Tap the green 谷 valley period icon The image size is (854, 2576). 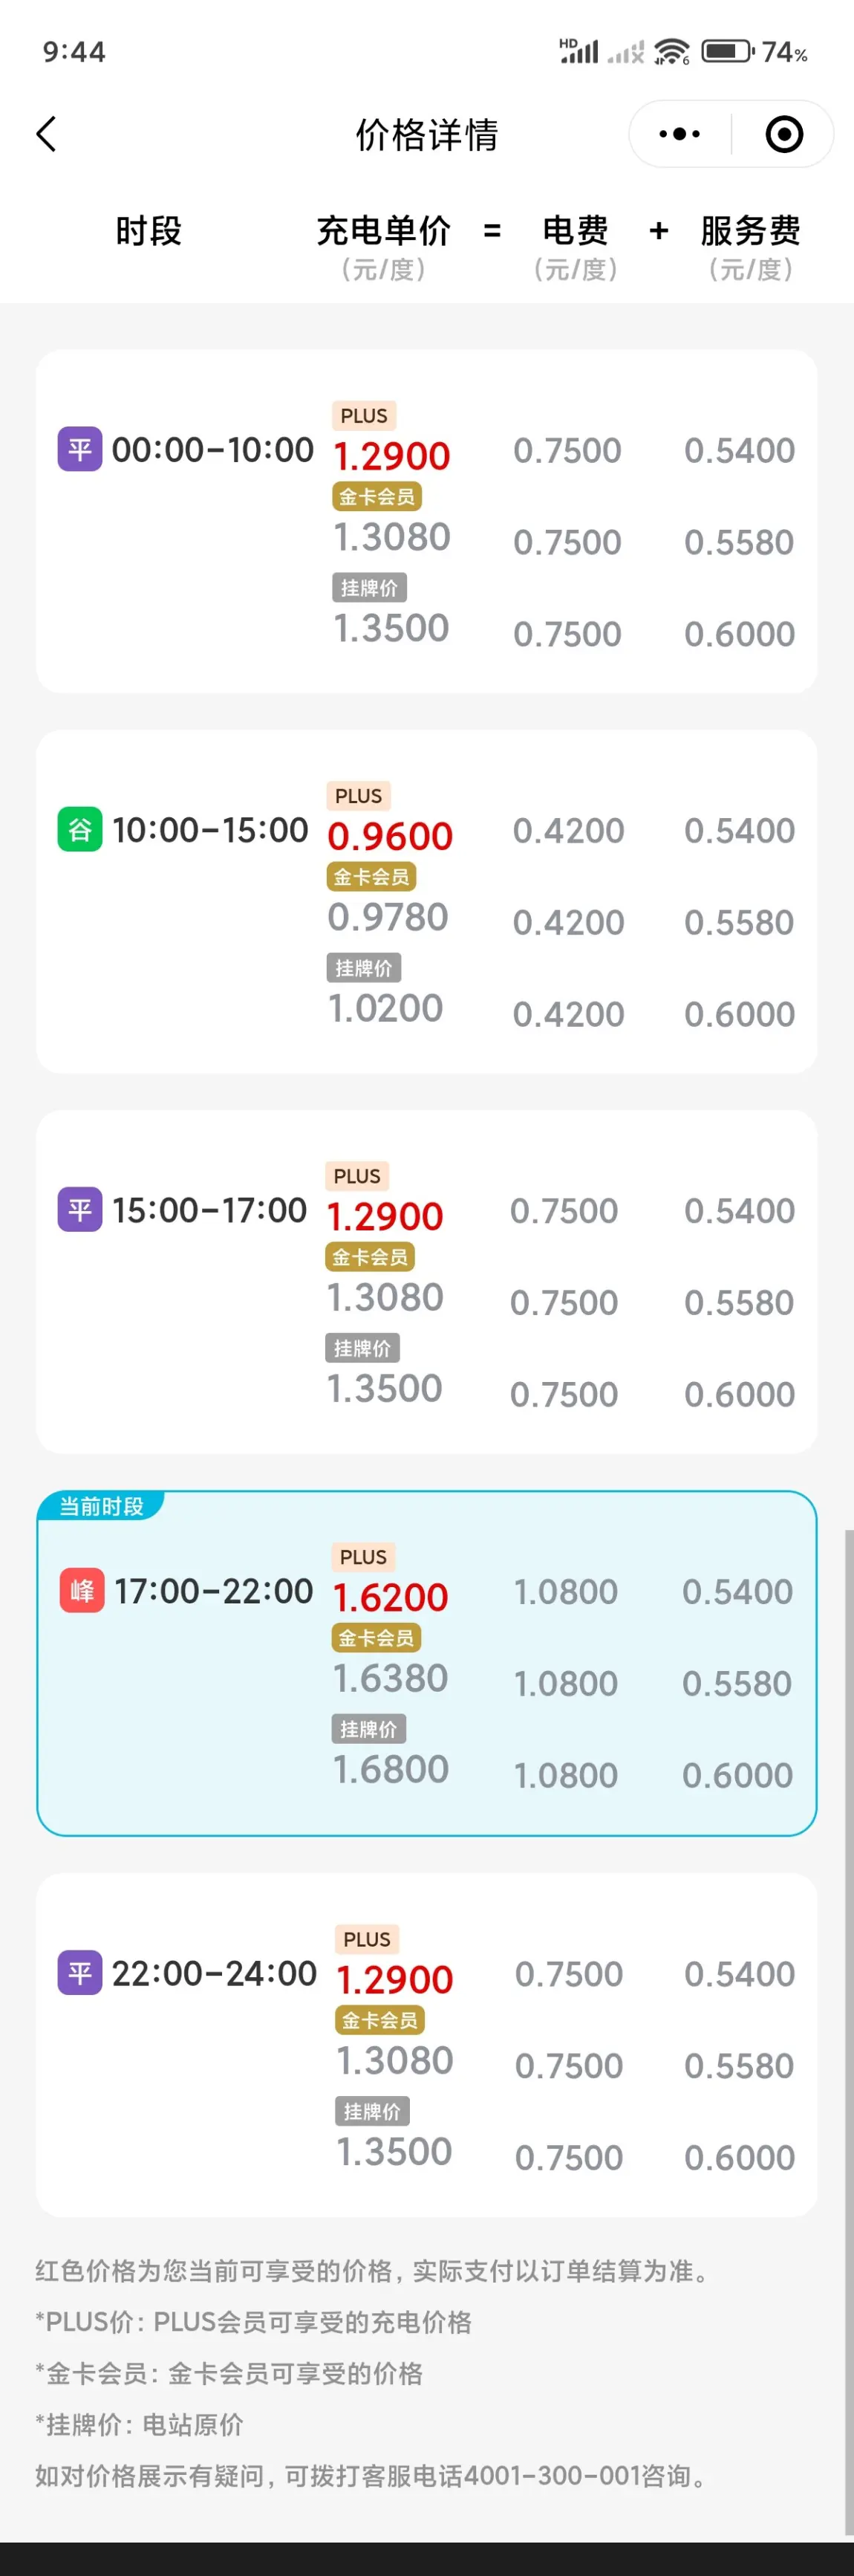tap(80, 829)
